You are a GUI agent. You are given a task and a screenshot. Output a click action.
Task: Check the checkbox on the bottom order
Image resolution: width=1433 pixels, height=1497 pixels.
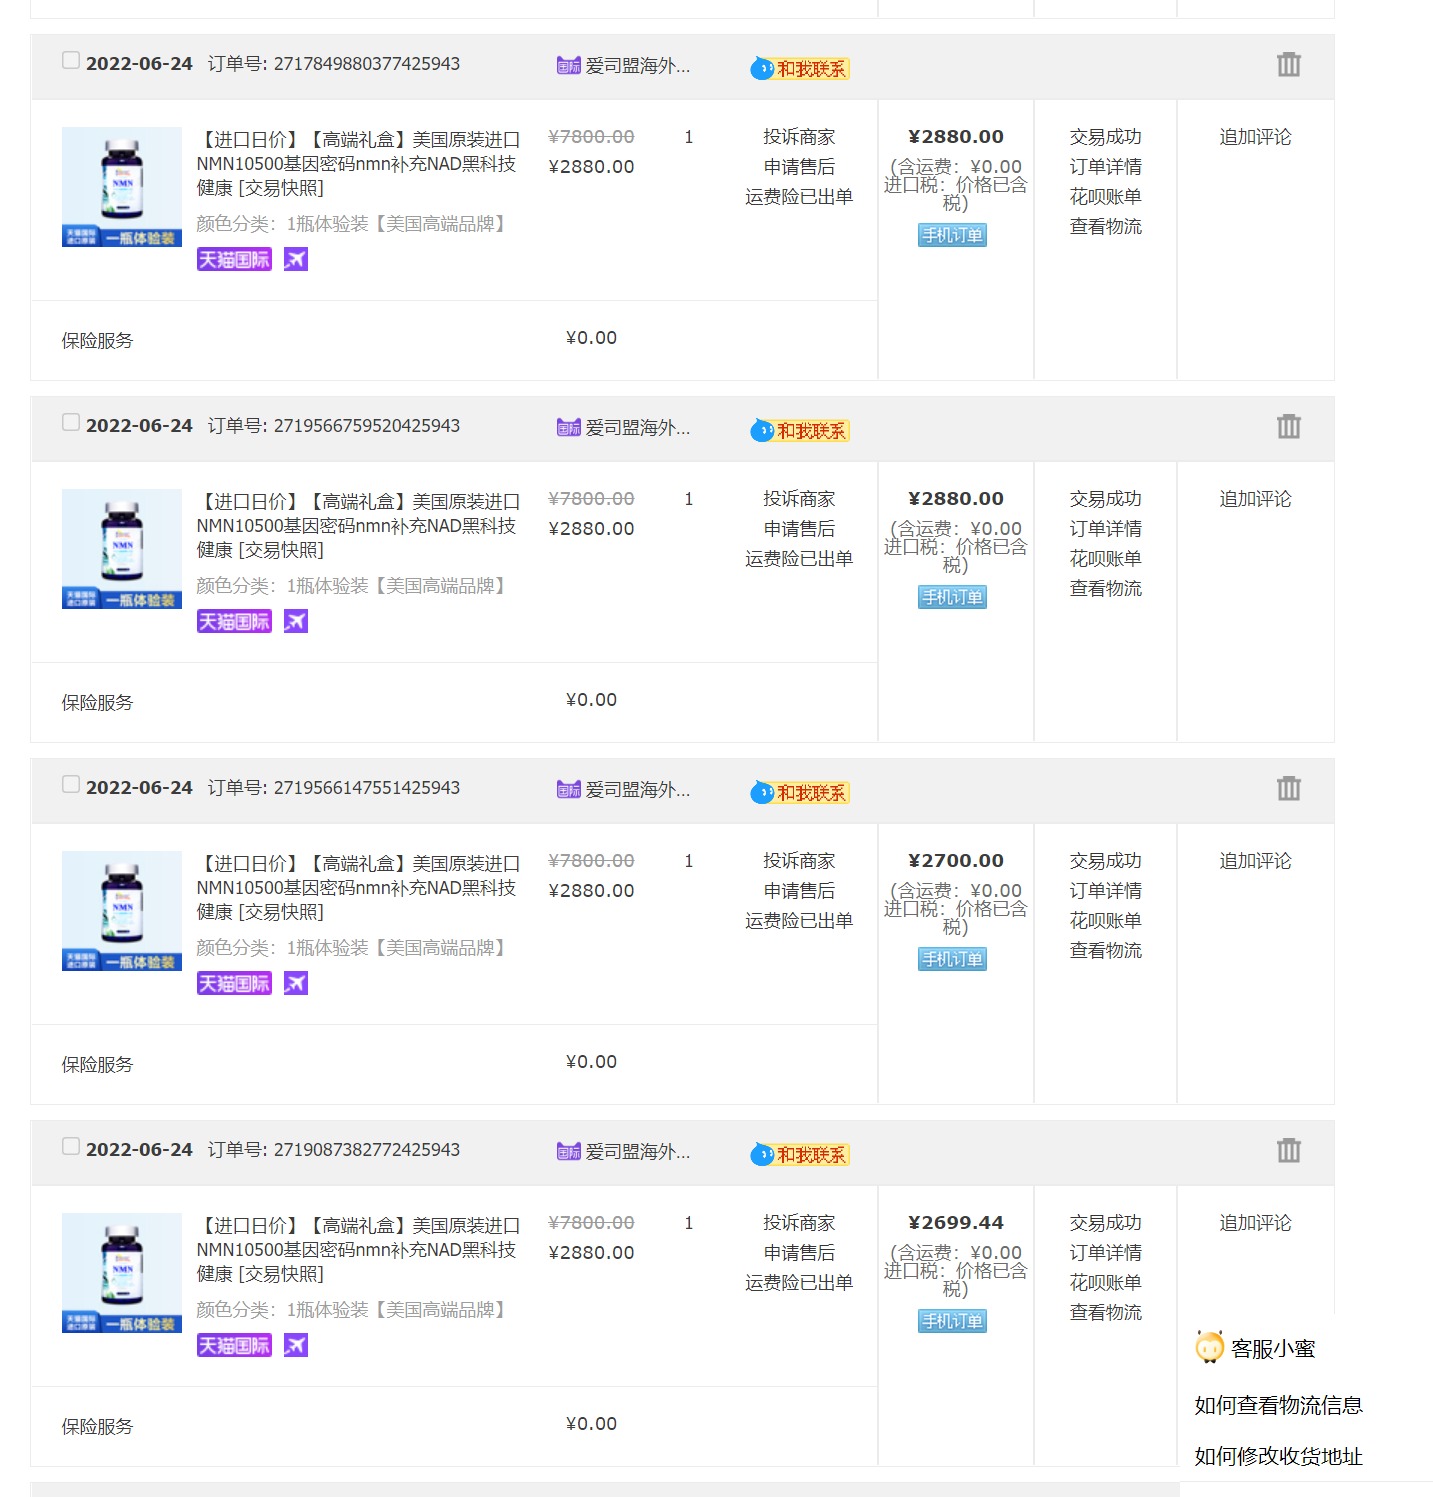pos(70,1146)
